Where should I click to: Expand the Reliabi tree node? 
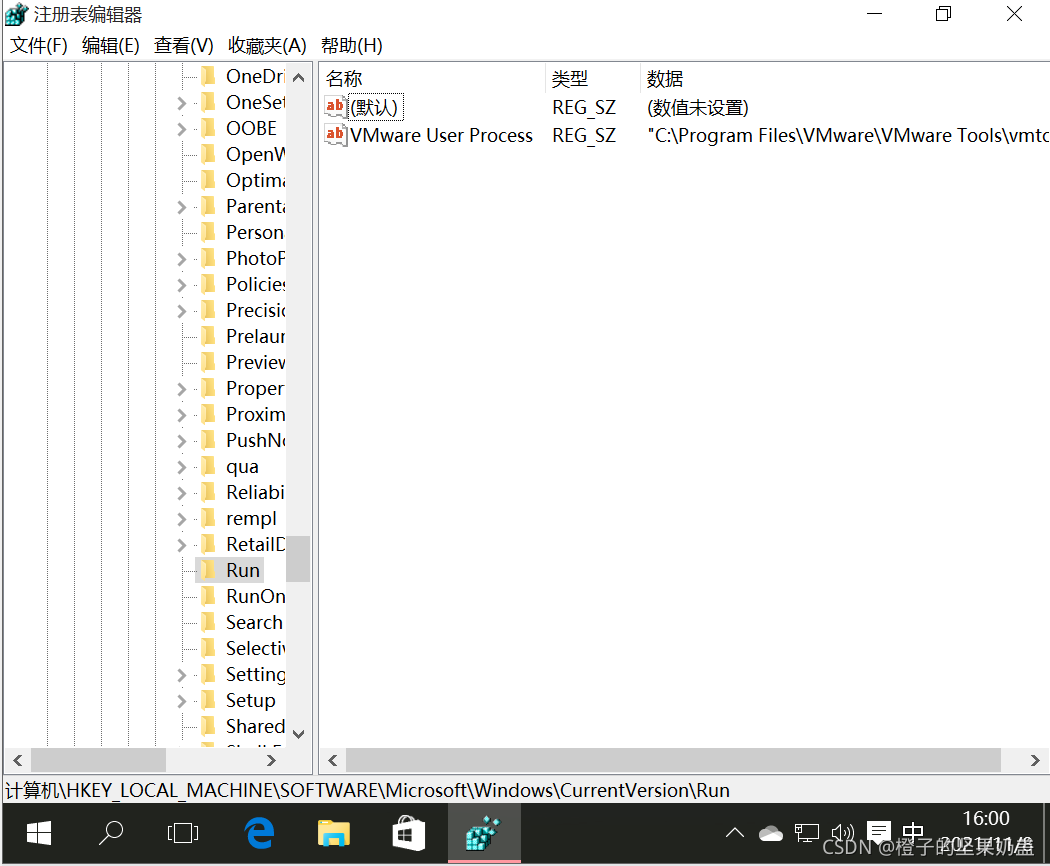click(x=181, y=493)
